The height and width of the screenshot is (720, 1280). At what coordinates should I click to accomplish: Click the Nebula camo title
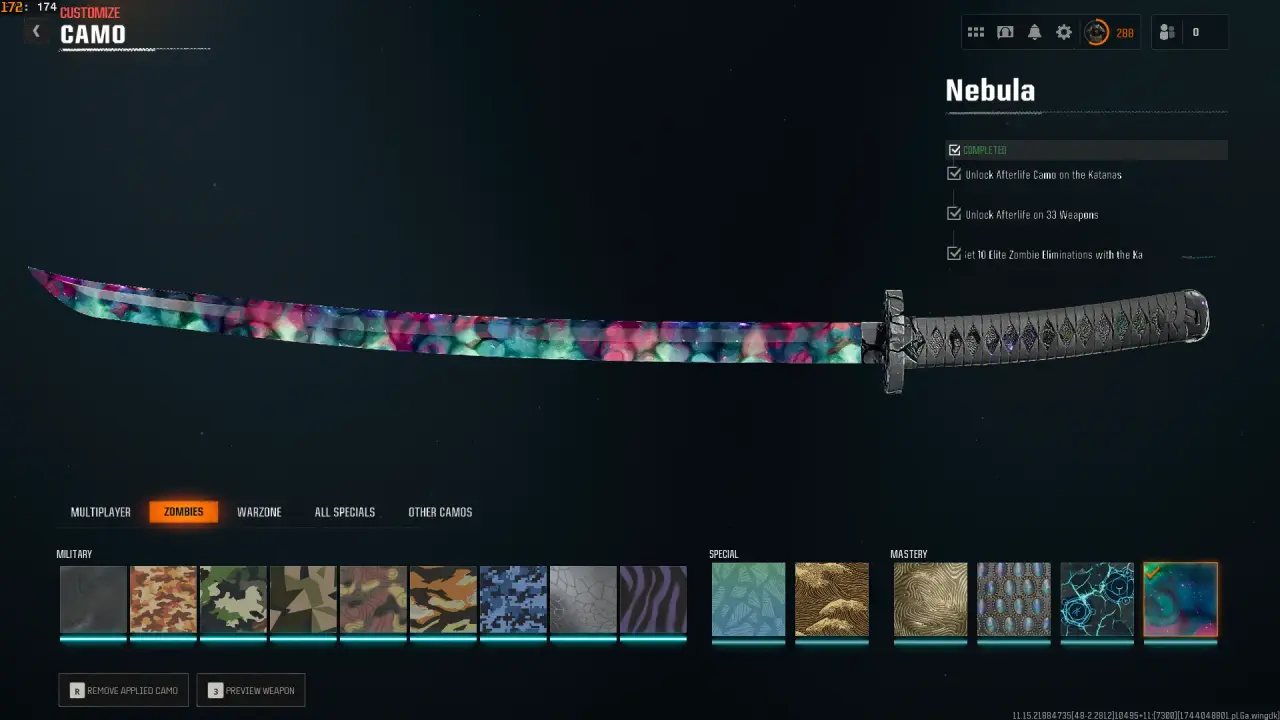click(990, 90)
